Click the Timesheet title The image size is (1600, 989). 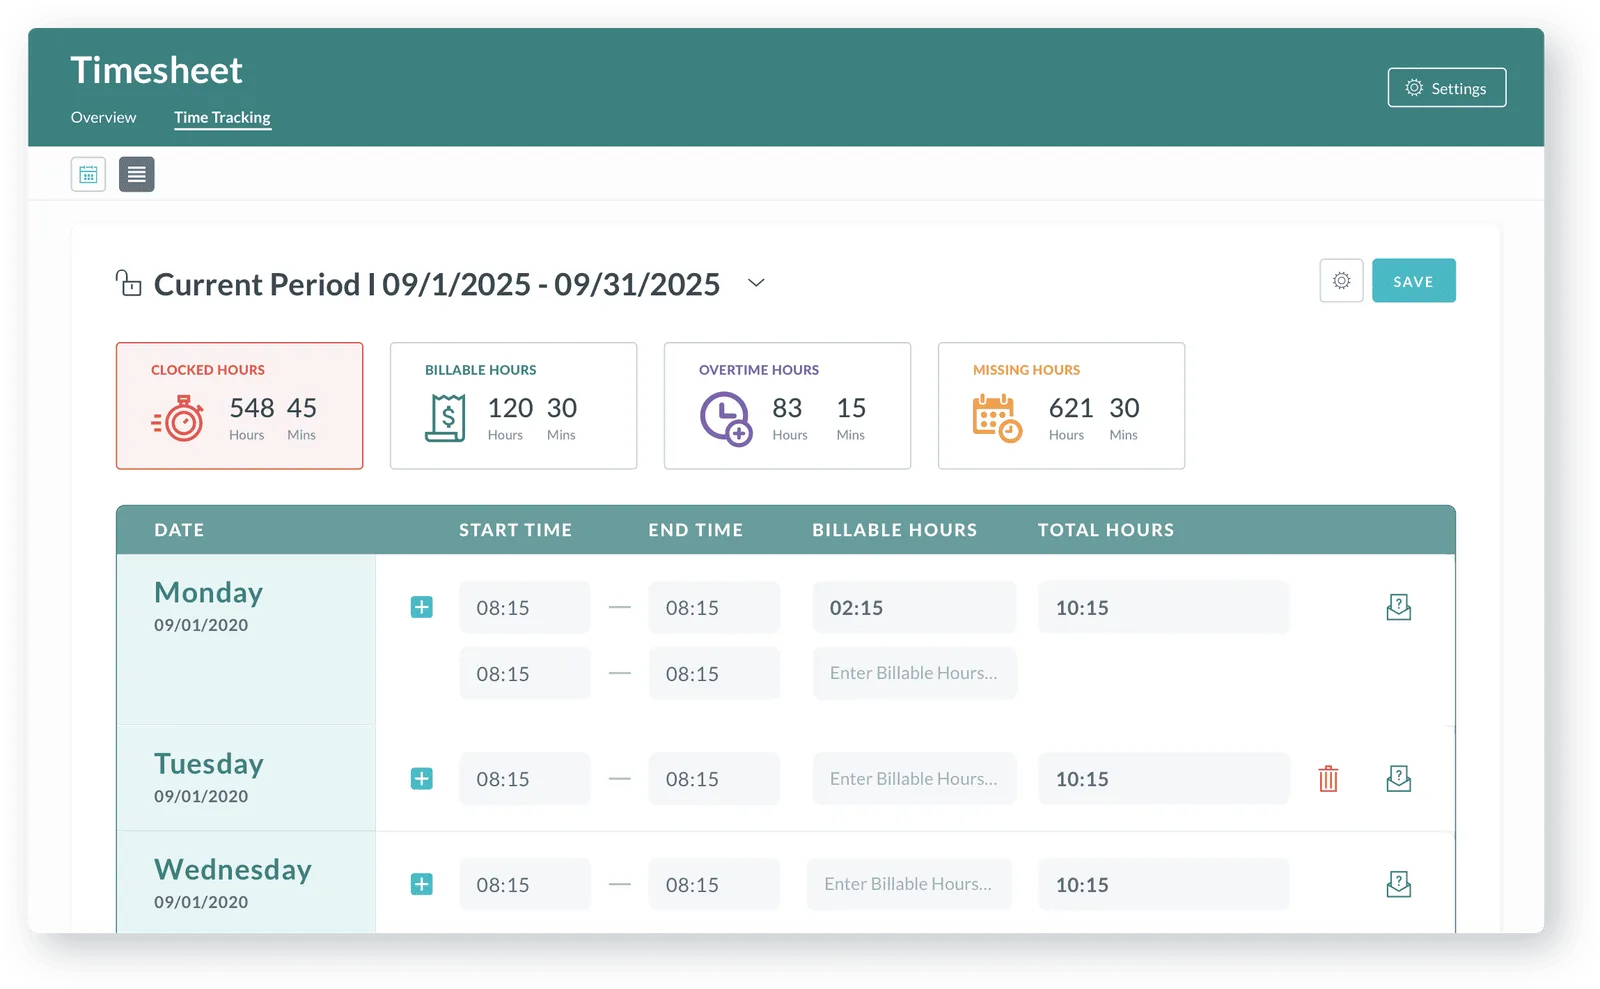156,70
